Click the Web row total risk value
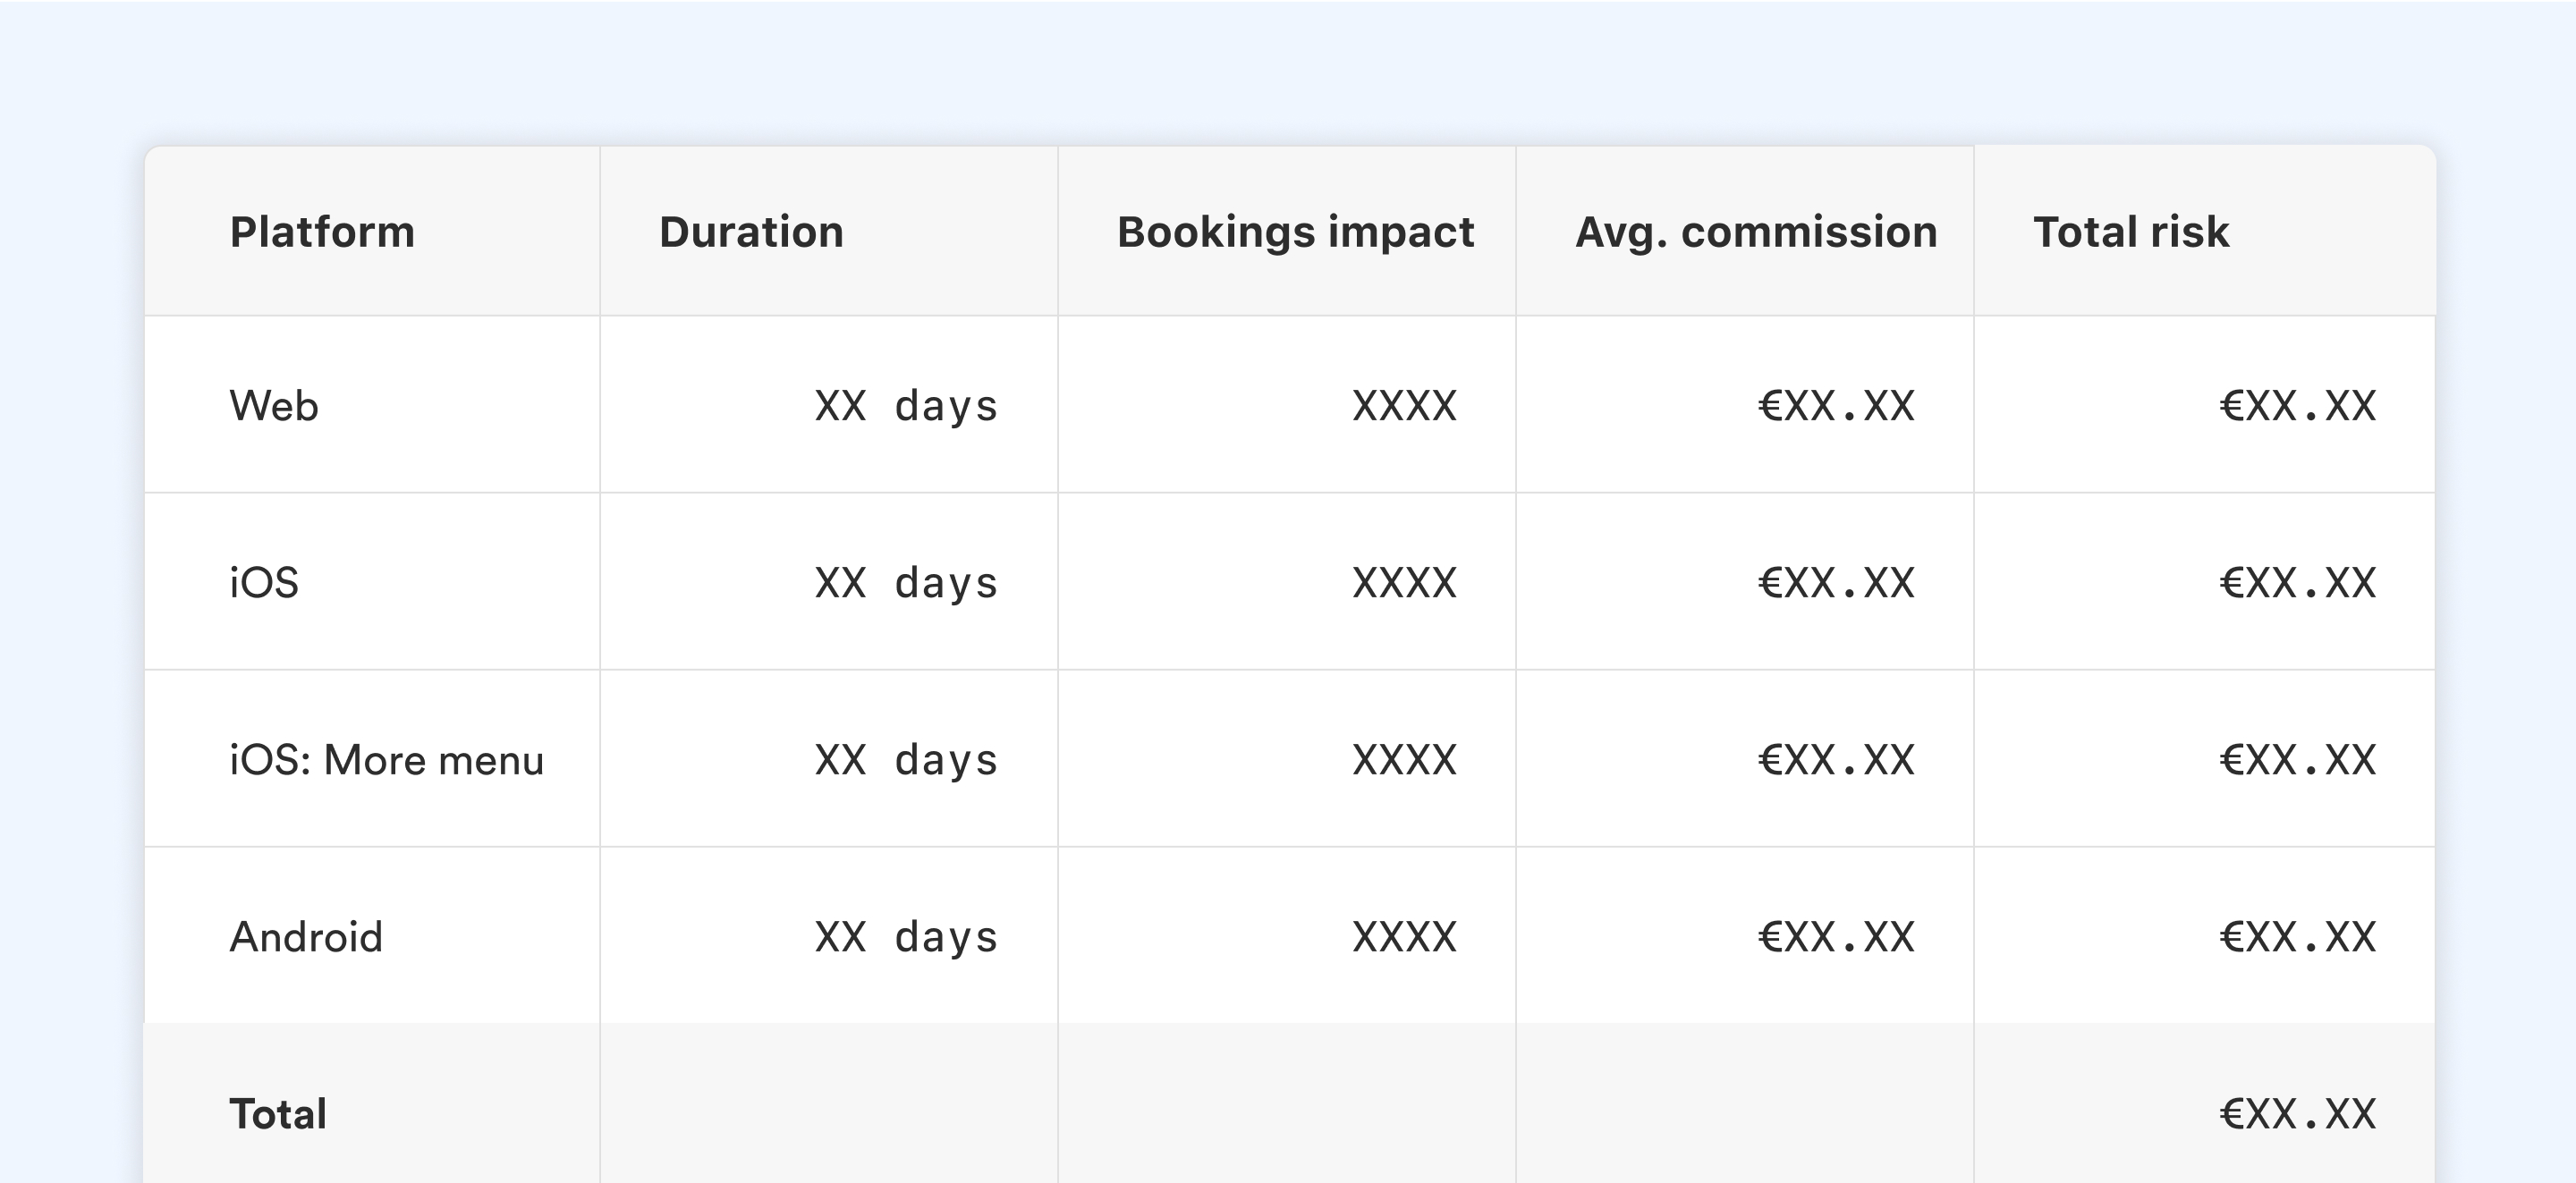This screenshot has width=2576, height=1183. click(x=2297, y=406)
